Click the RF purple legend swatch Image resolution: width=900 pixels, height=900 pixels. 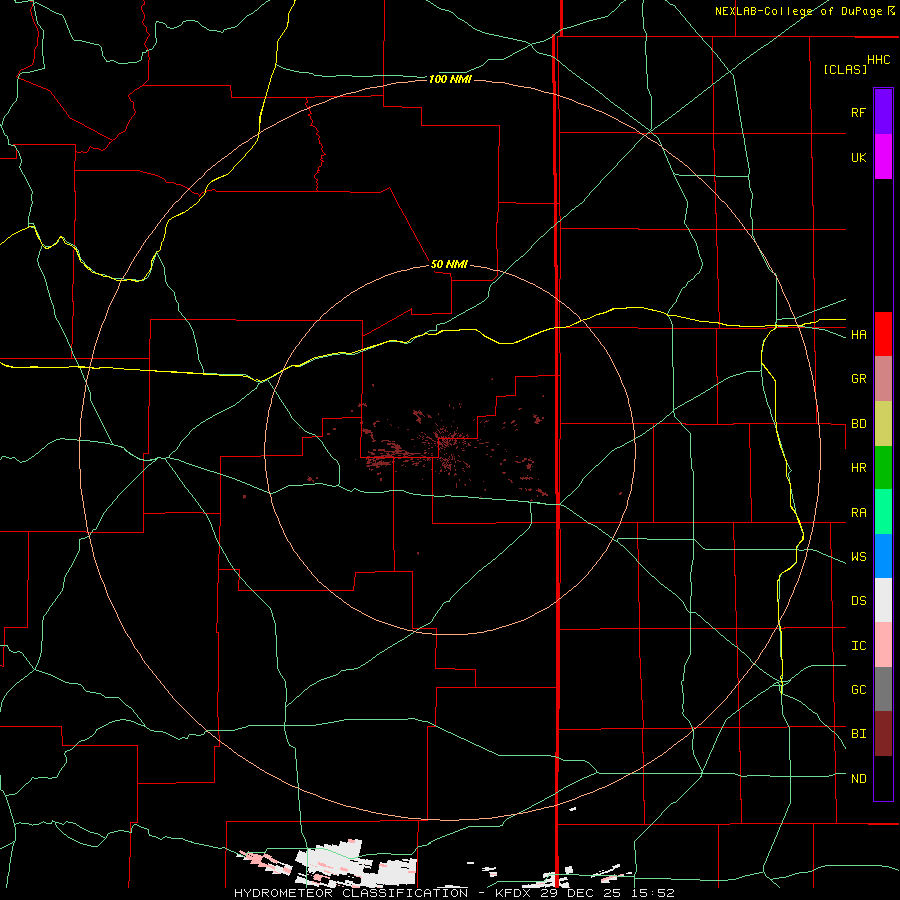[x=883, y=112]
